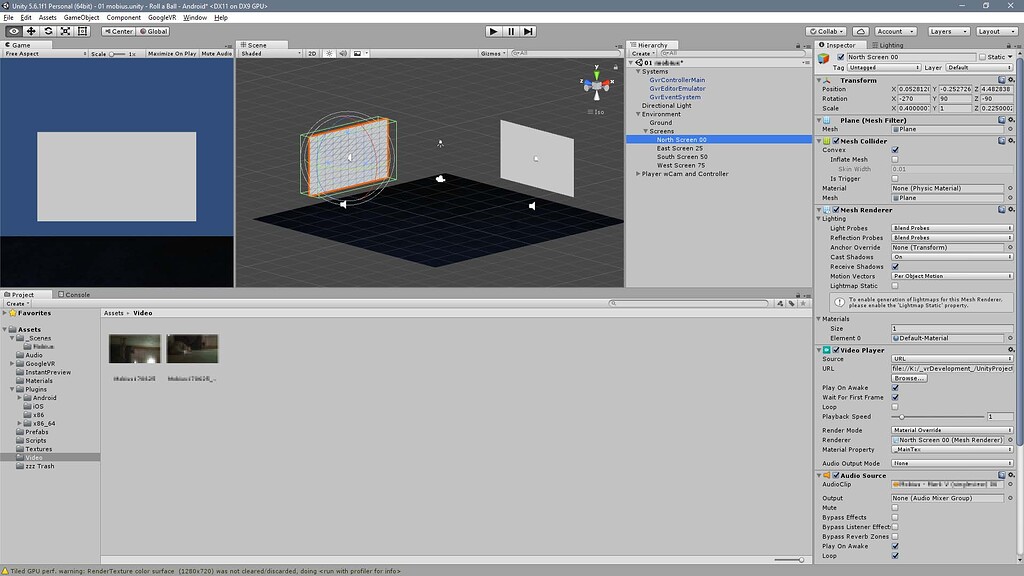Select the Rect Transform tool
The image size is (1024, 576).
(82, 31)
